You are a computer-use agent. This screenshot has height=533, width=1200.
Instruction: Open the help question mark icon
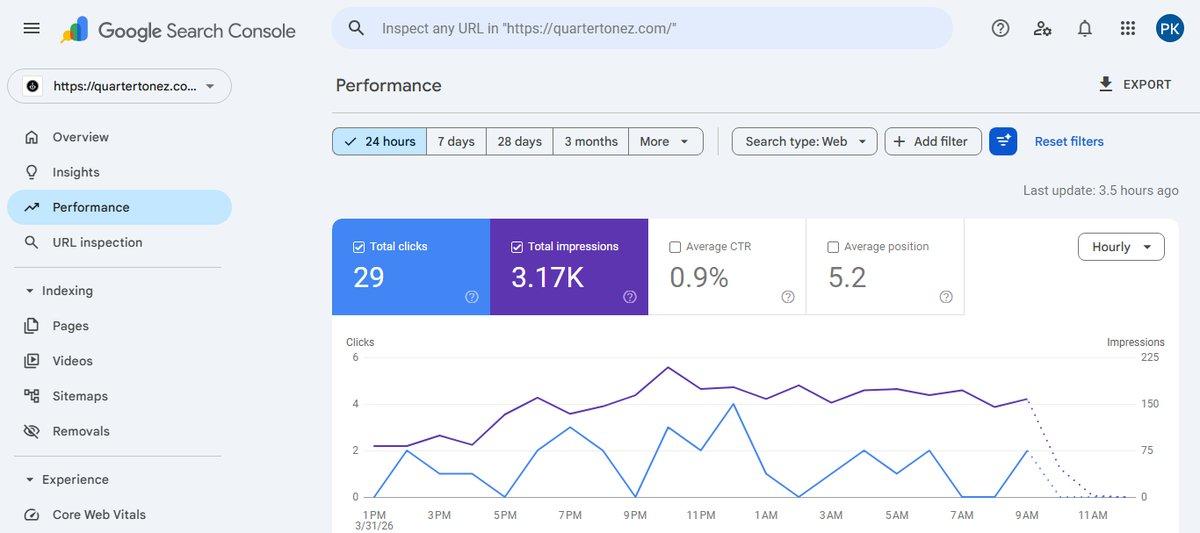click(x=1000, y=28)
